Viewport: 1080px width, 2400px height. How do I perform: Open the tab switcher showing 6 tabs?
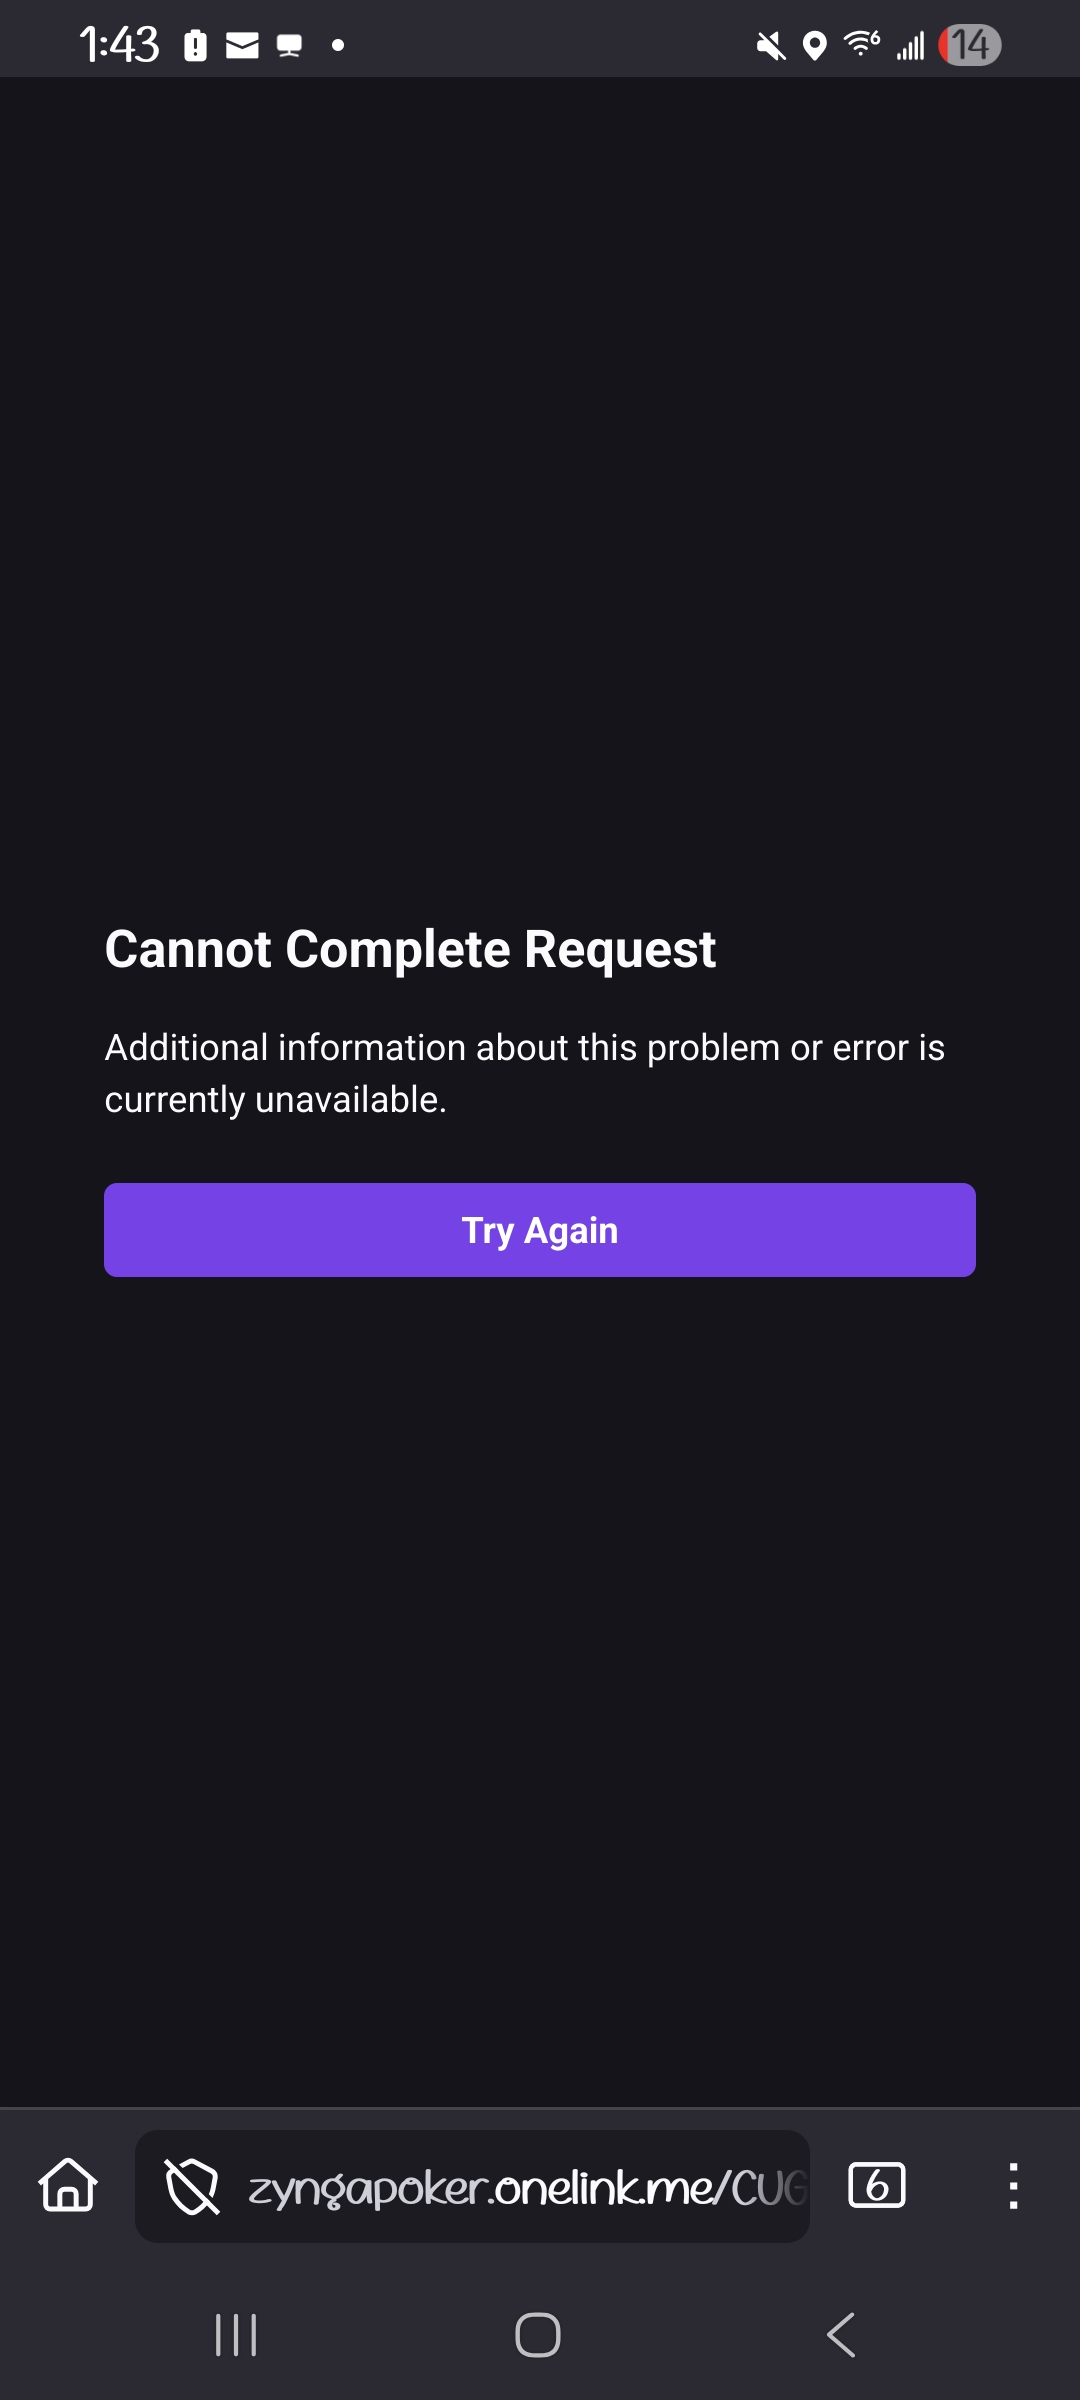876,2185
